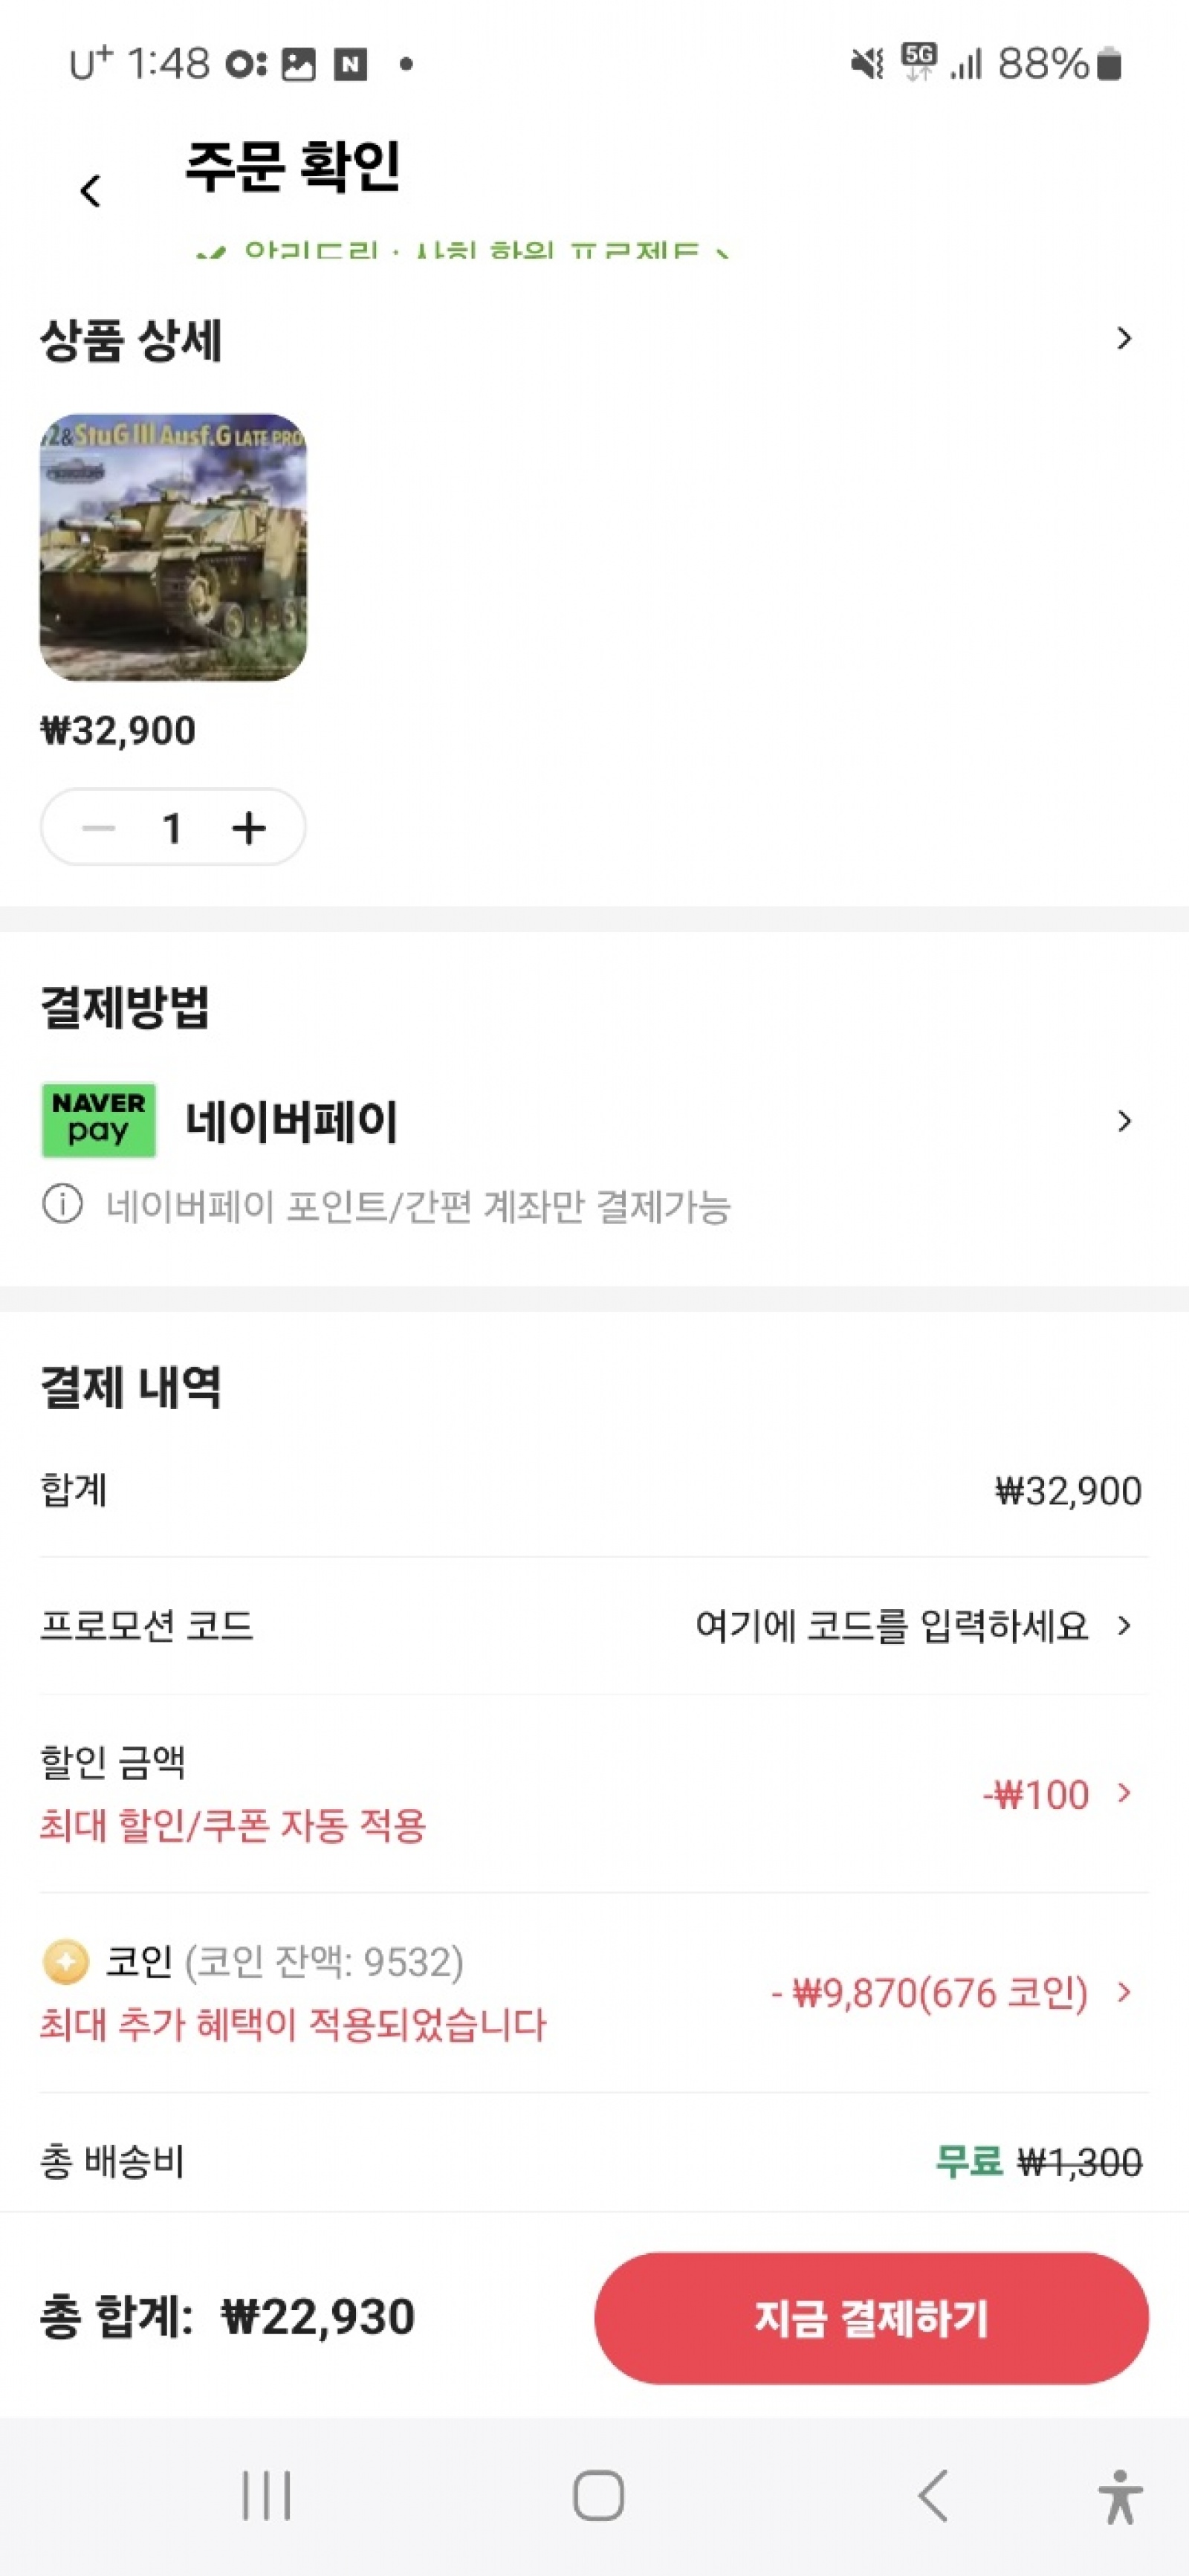The height and width of the screenshot is (2576, 1189).
Task: Select the 네이버페이 payment method label
Action: click(x=292, y=1121)
